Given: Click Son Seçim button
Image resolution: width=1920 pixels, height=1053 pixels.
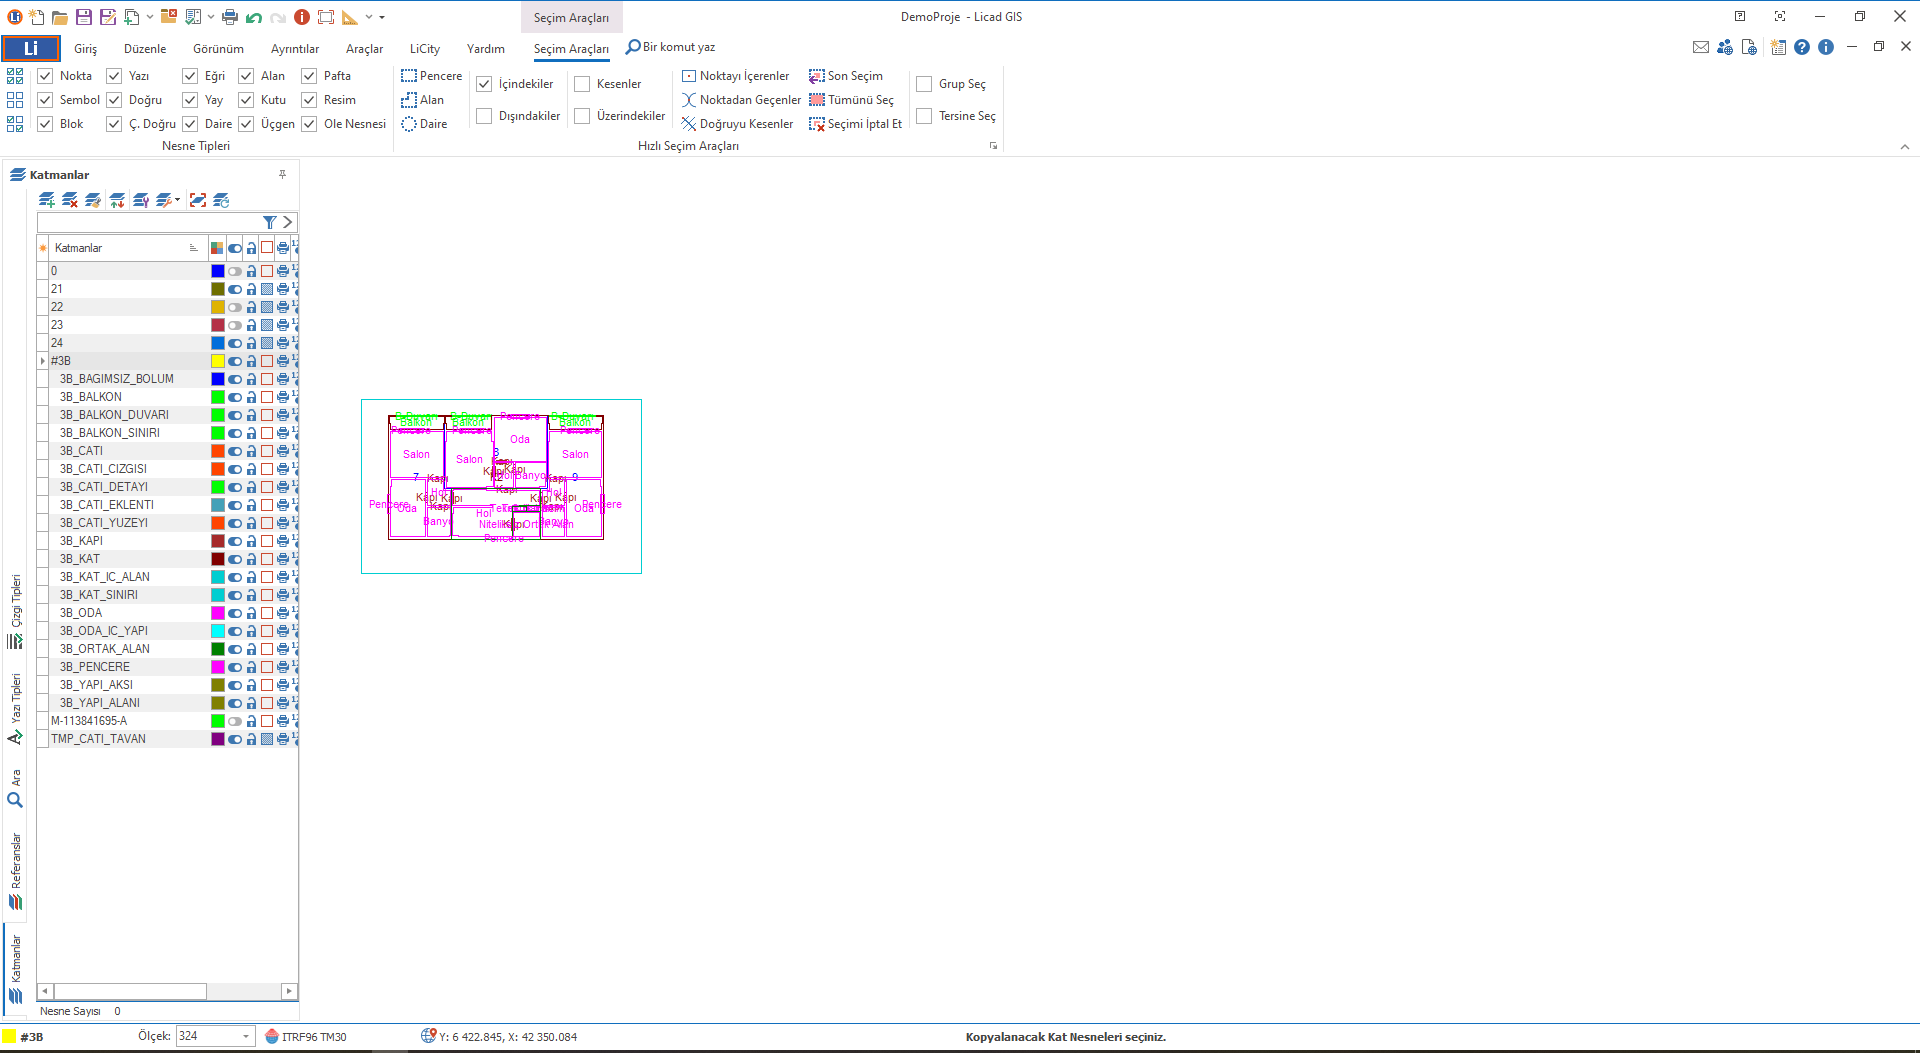Looking at the screenshot, I should point(846,76).
